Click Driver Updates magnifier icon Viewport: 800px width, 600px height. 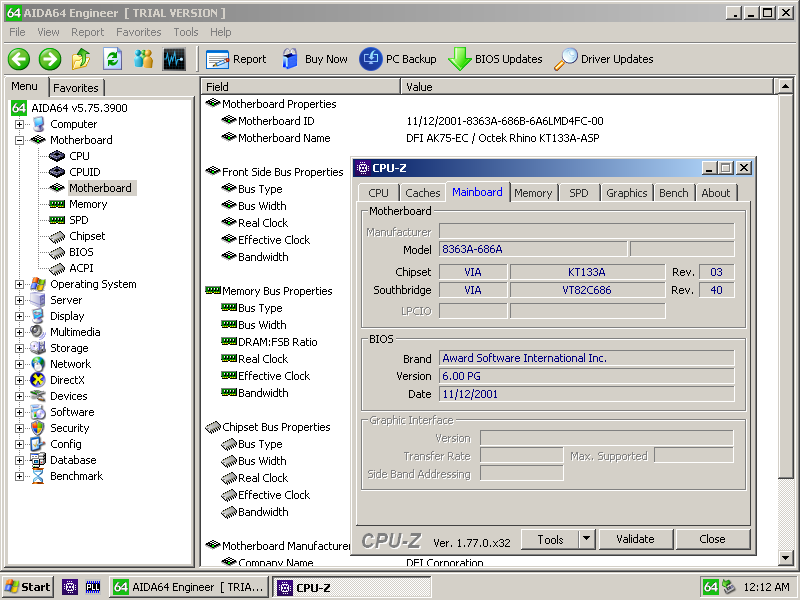tap(565, 59)
